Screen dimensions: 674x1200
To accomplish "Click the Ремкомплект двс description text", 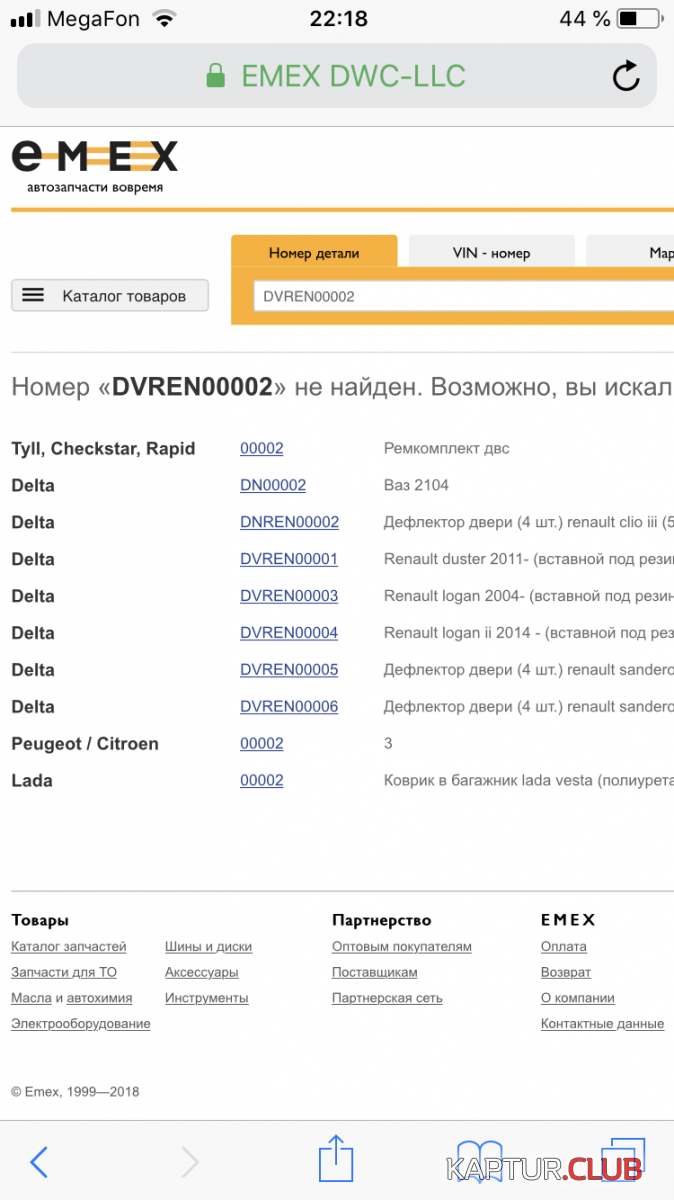I will pos(447,448).
